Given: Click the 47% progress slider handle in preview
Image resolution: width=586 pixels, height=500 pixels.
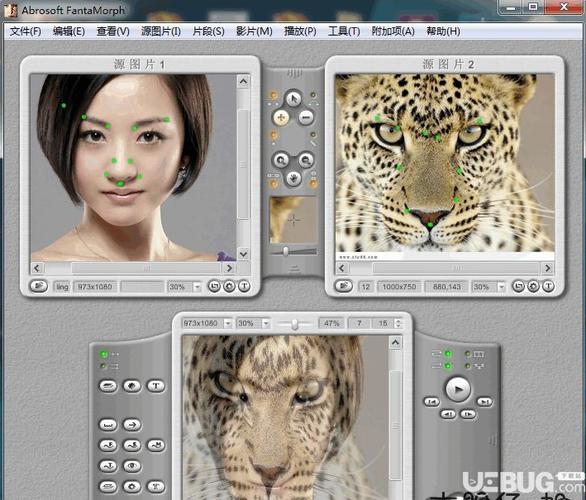Looking at the screenshot, I should tap(294, 324).
